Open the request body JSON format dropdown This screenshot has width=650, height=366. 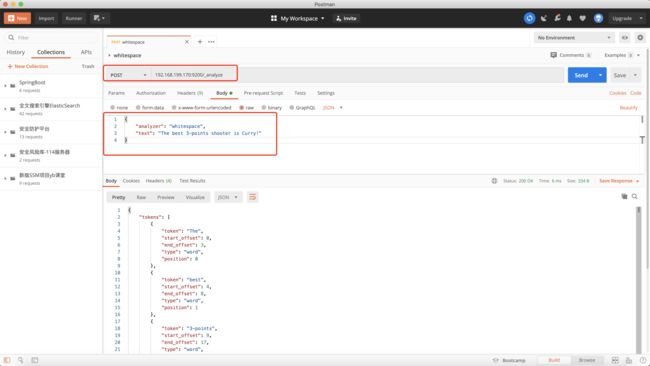(333, 107)
